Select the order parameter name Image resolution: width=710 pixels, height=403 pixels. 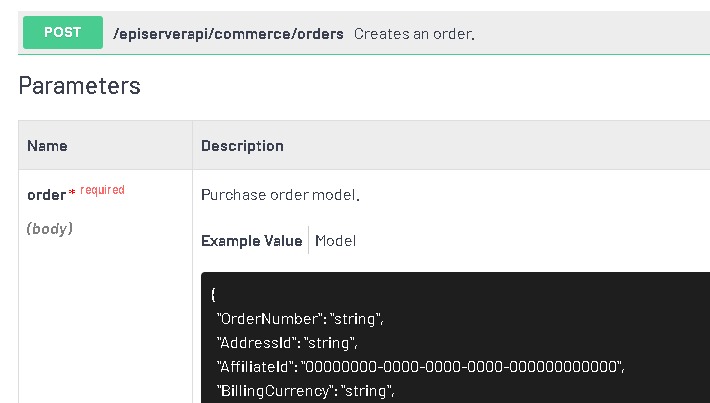[x=46, y=195]
